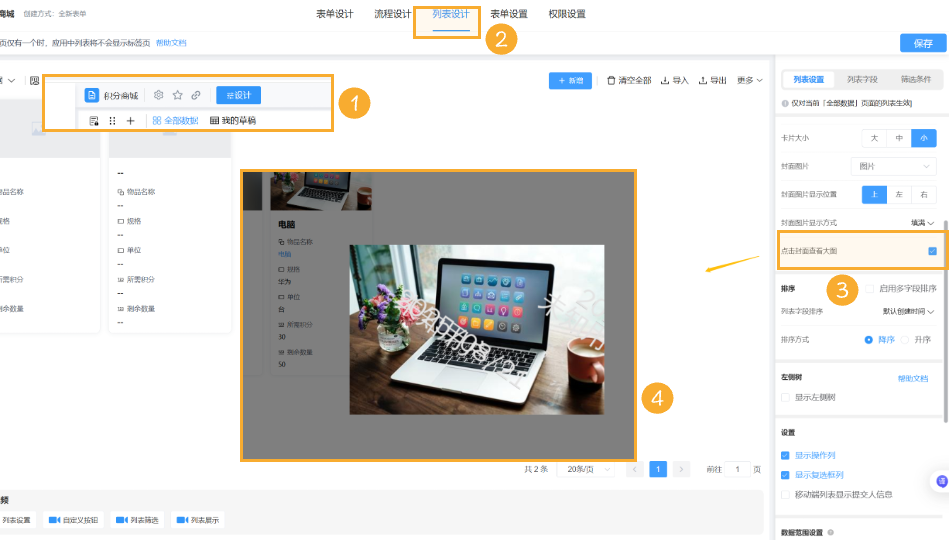The height and width of the screenshot is (540, 949).
Task: Open the gear settings icon beside 积分商城
Action: (x=159, y=95)
